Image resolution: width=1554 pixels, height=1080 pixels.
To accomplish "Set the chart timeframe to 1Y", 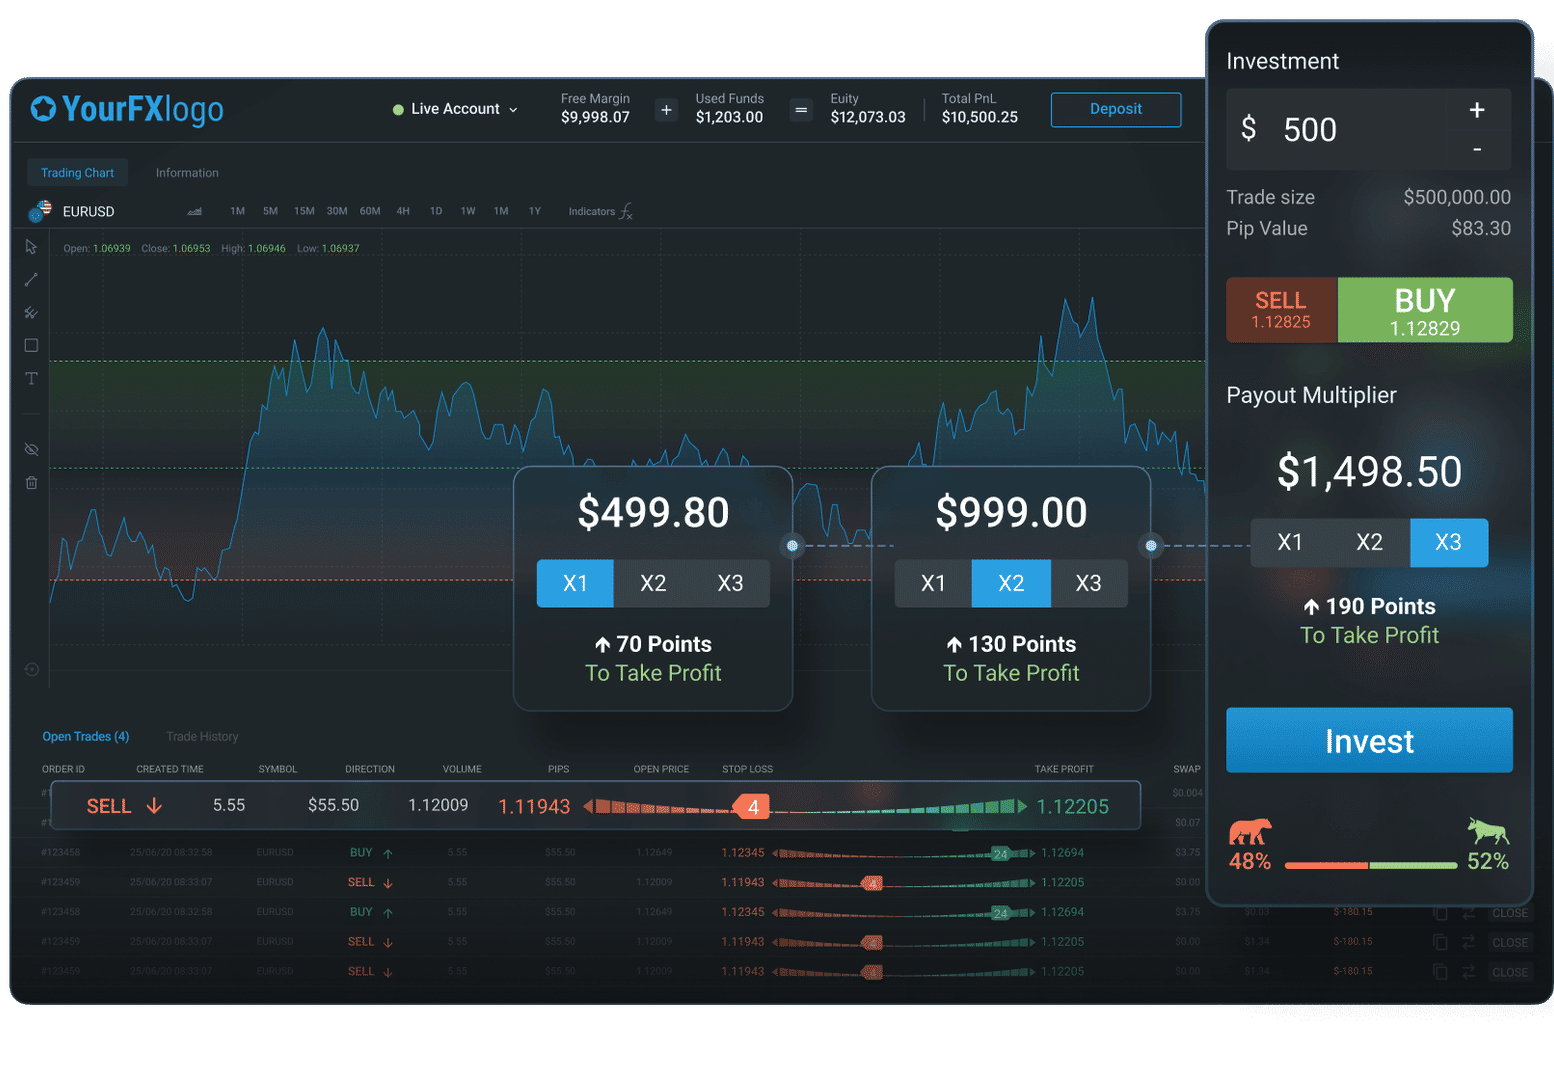I will click(x=535, y=211).
